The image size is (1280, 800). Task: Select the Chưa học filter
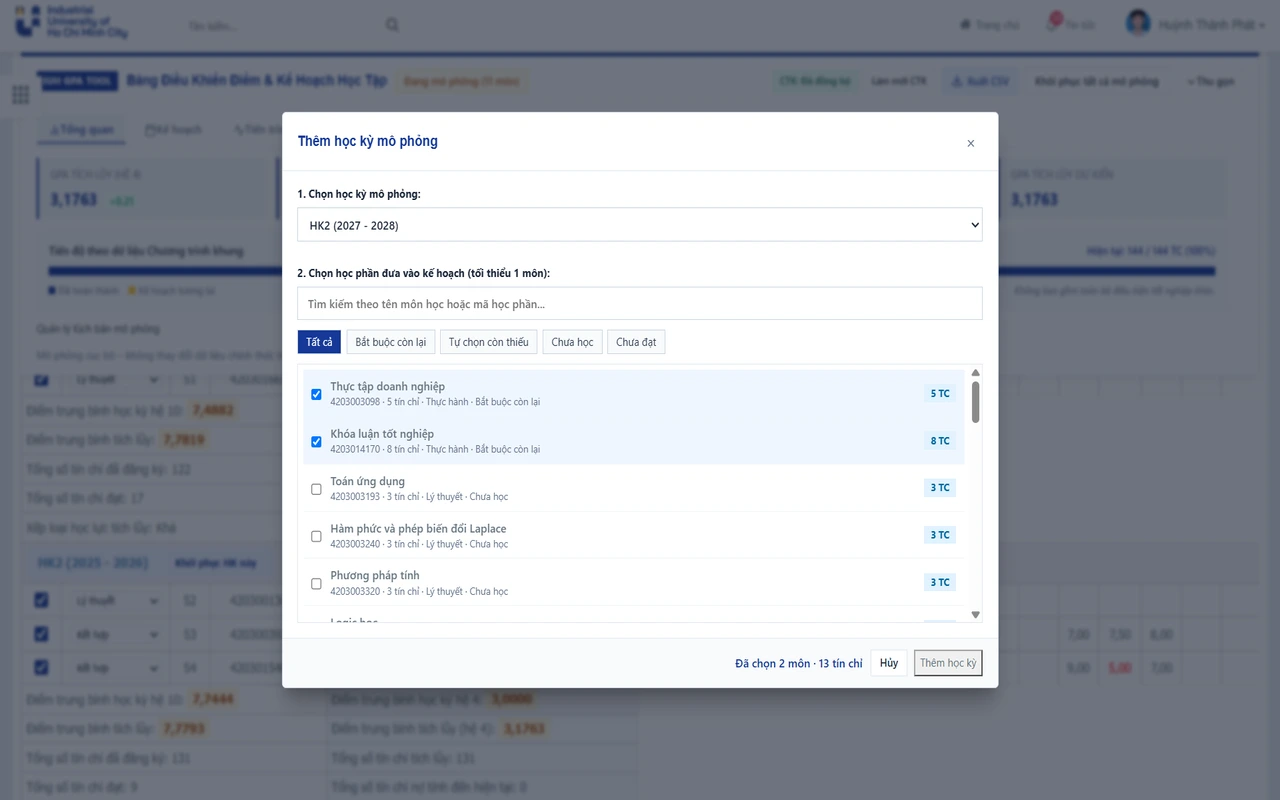[572, 342]
